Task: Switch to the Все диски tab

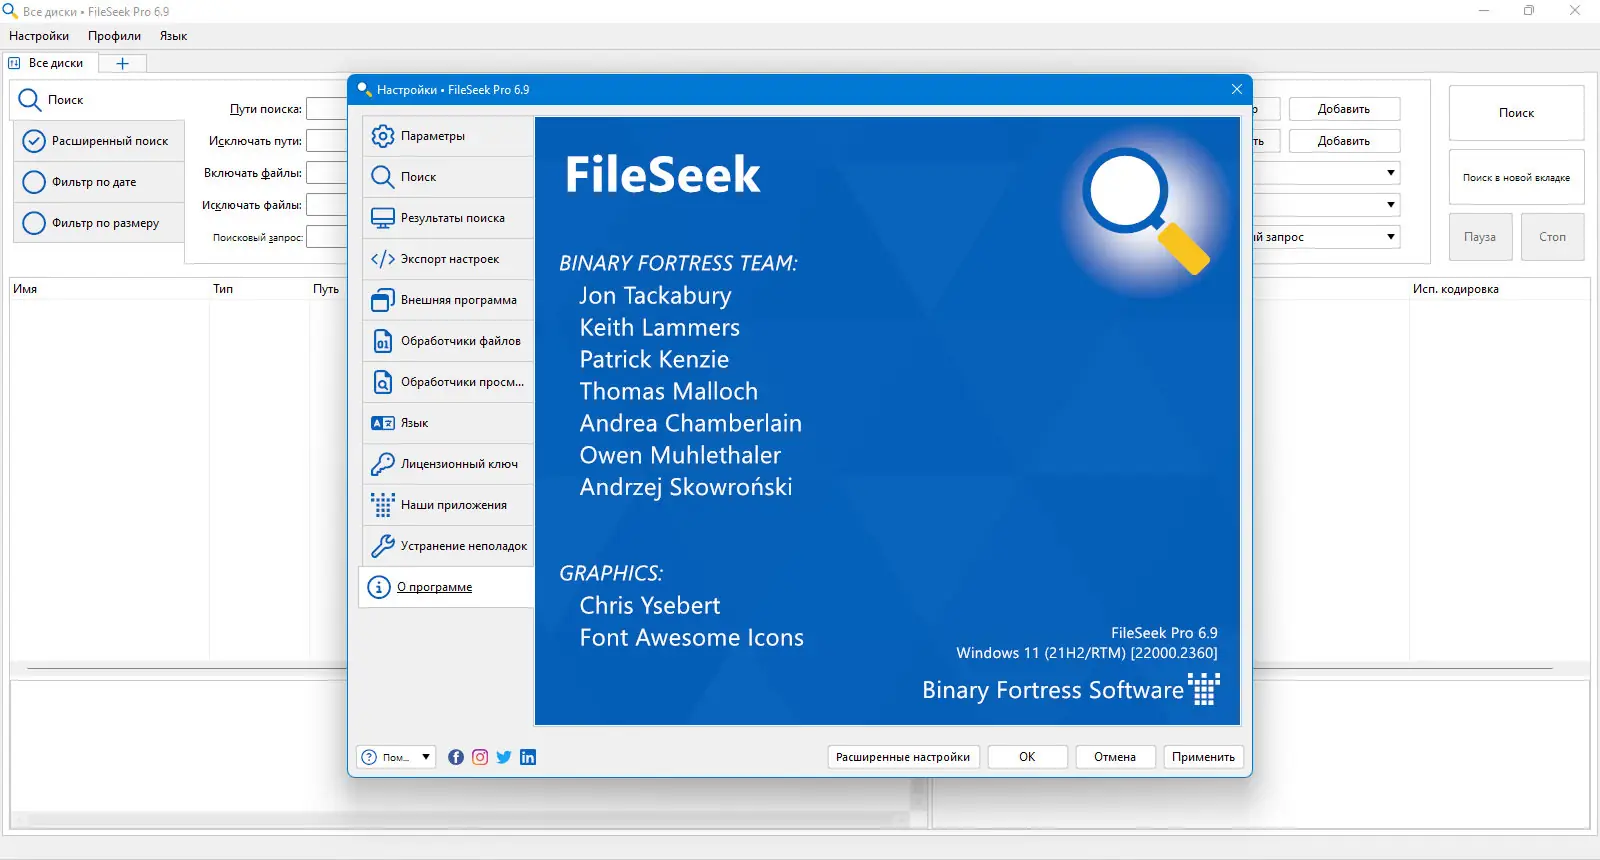Action: [x=50, y=63]
